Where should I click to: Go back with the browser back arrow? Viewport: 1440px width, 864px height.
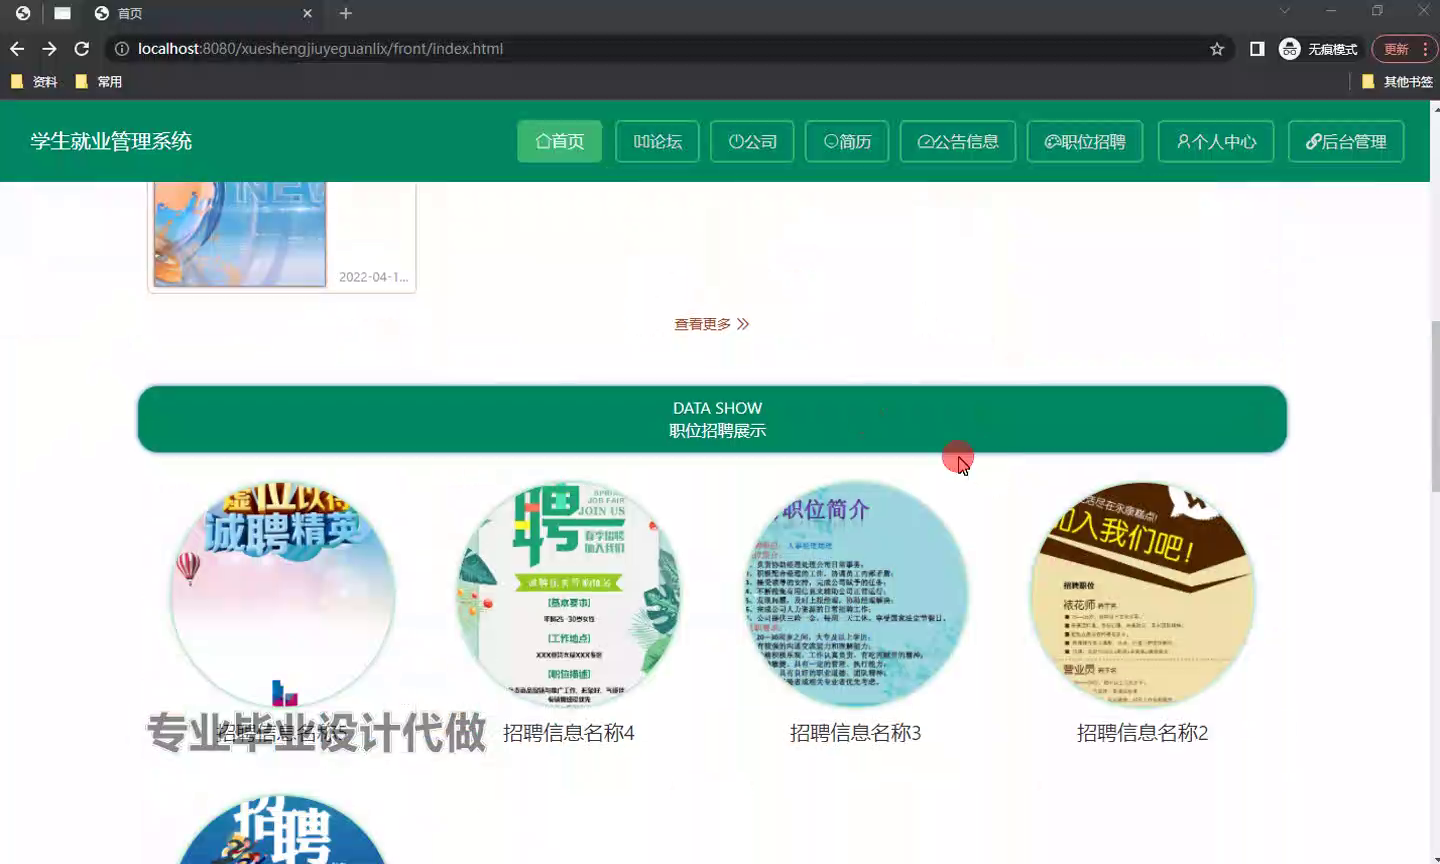(17, 49)
